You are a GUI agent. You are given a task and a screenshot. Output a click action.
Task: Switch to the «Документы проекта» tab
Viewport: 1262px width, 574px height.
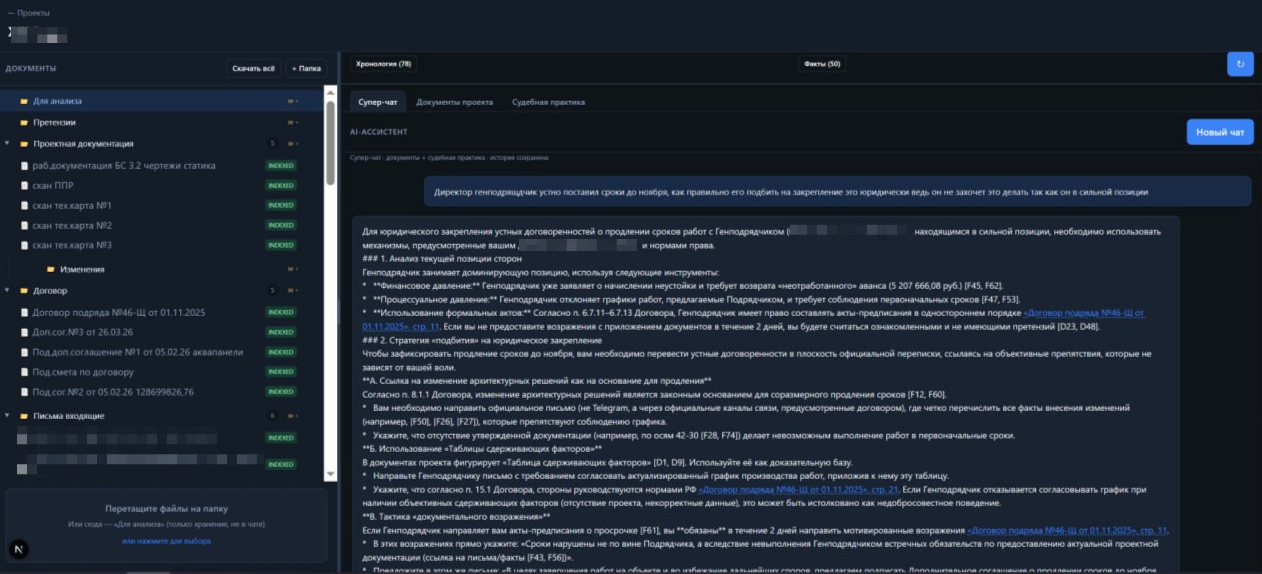pyautogui.click(x=455, y=102)
